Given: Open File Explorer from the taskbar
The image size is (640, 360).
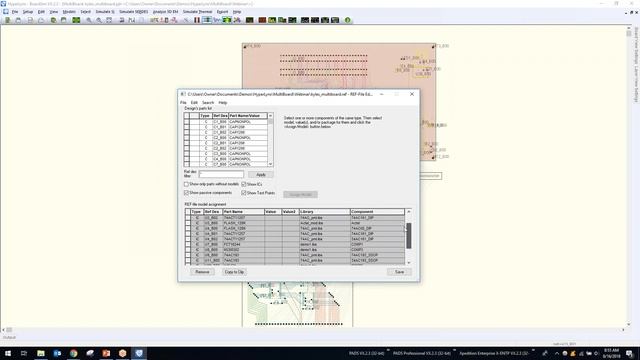Looking at the screenshot, I should click(x=41, y=353).
